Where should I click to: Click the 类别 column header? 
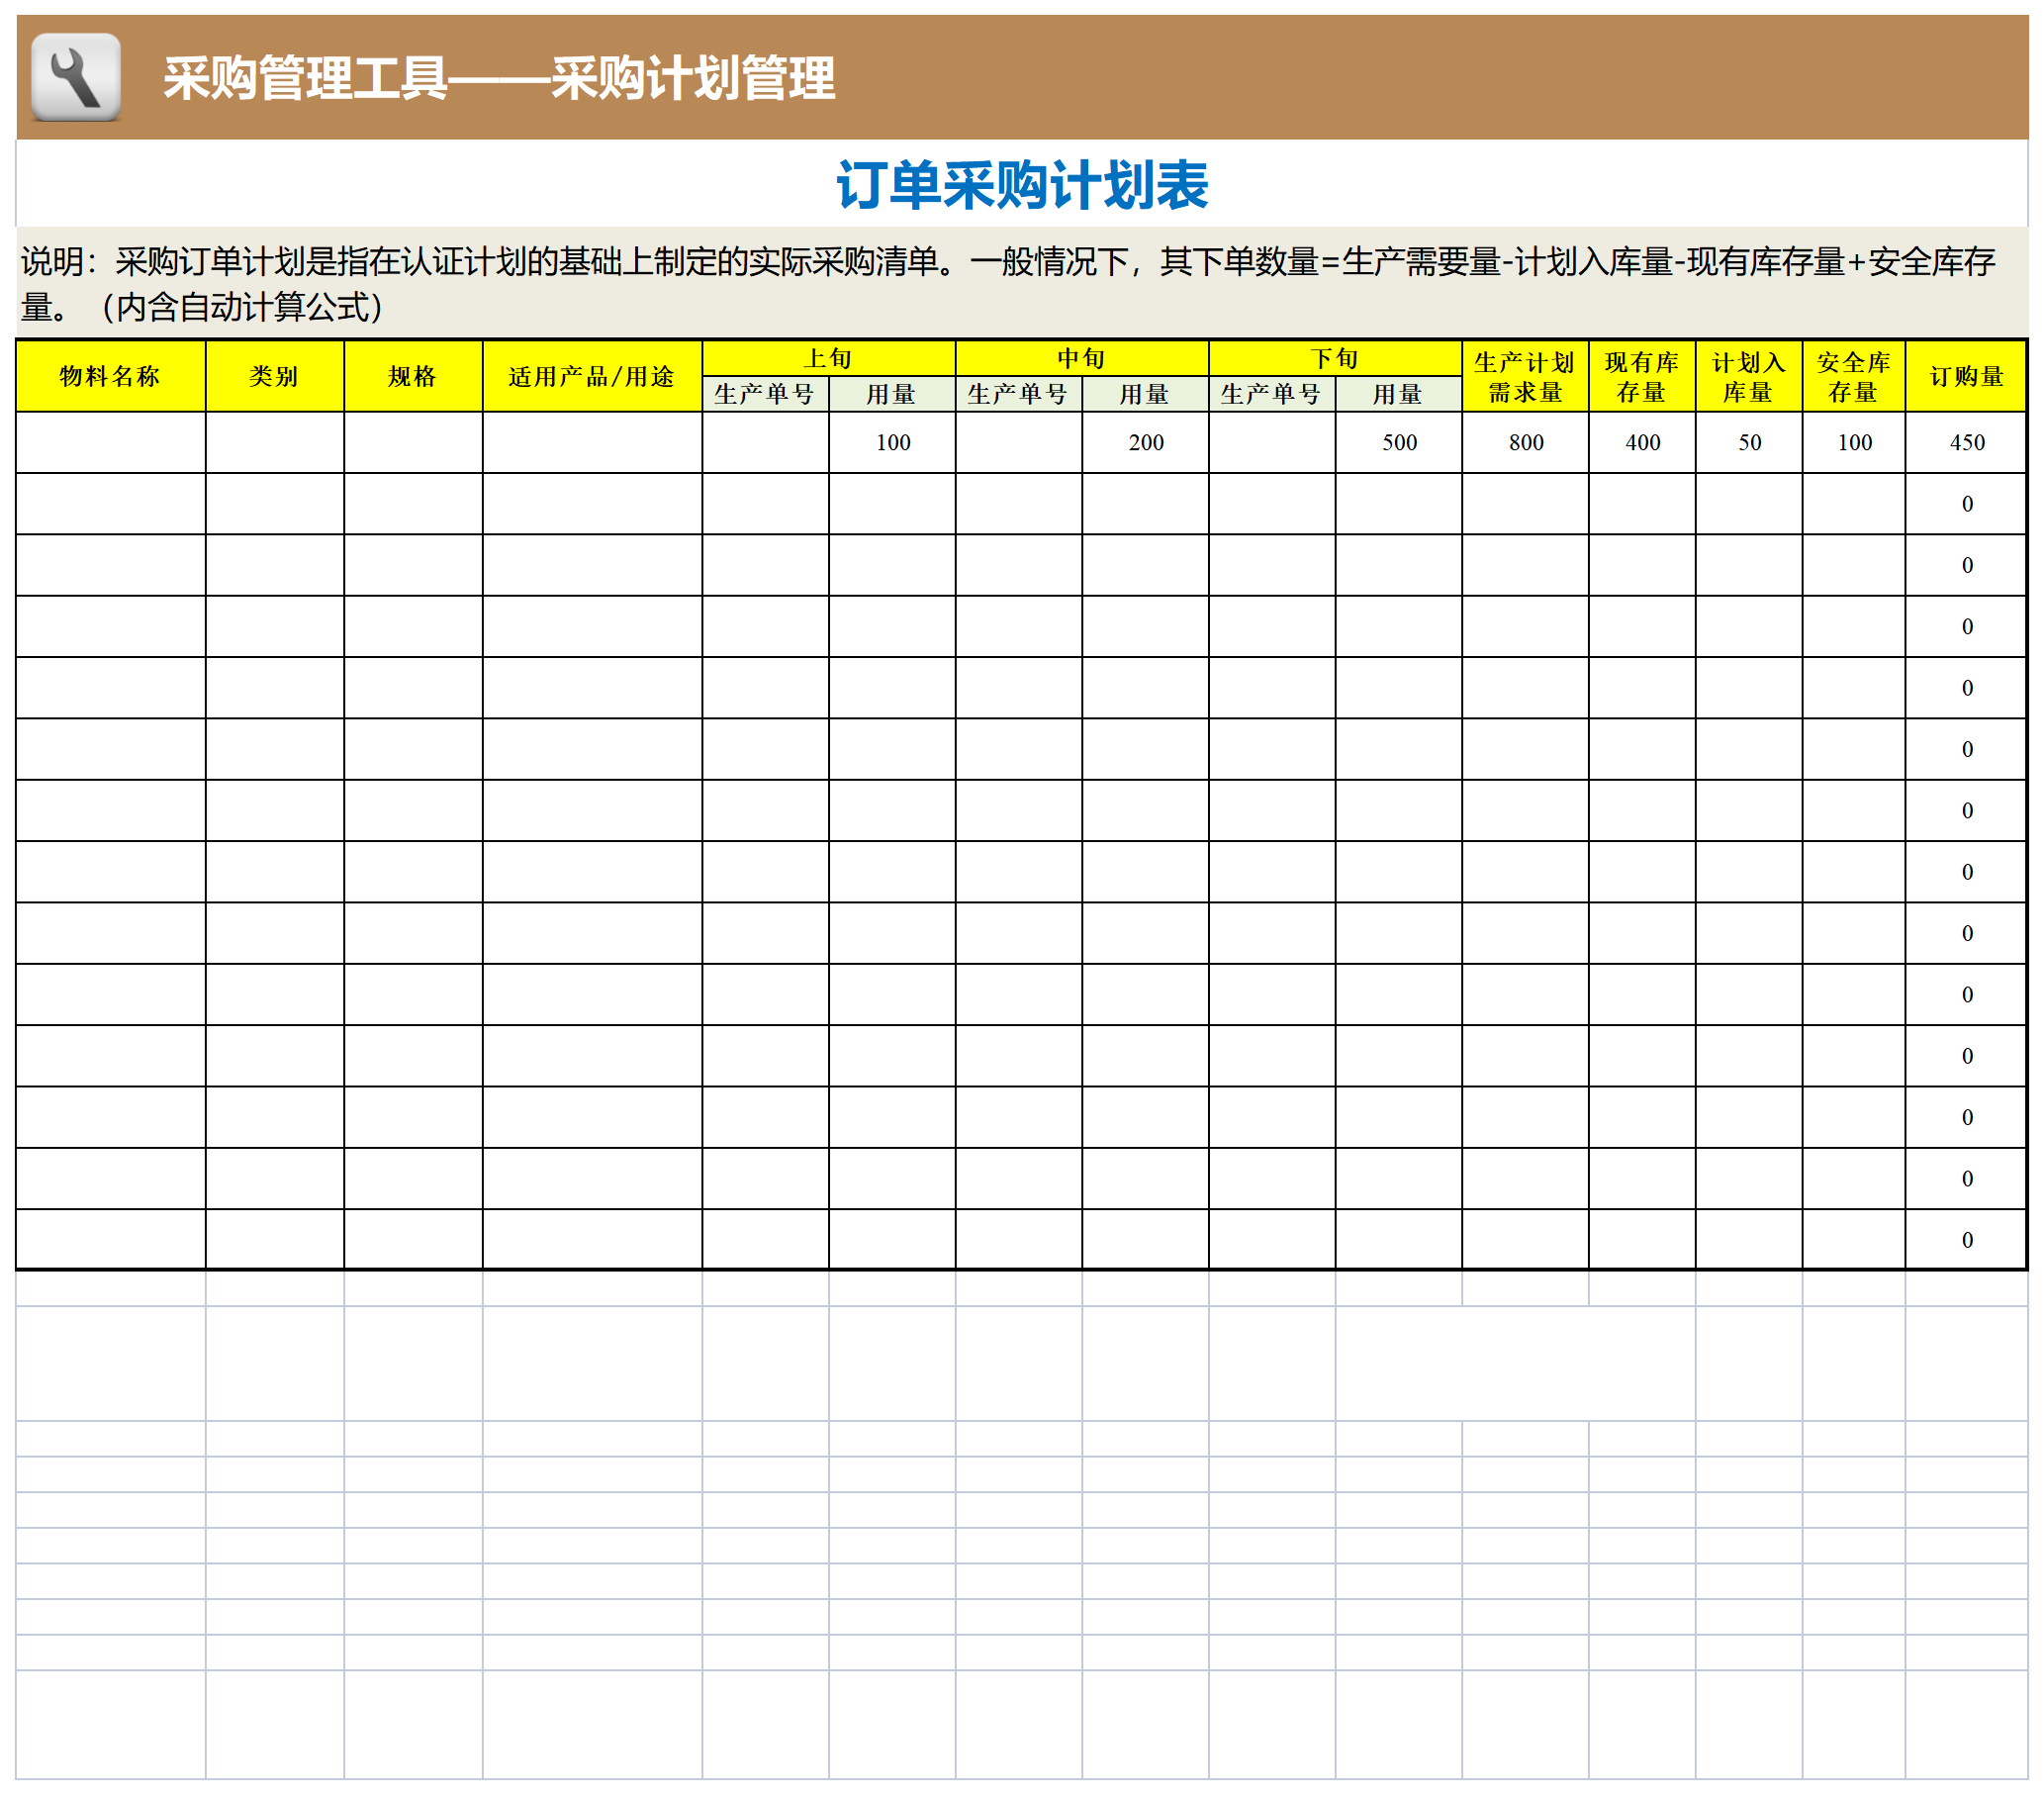274,376
